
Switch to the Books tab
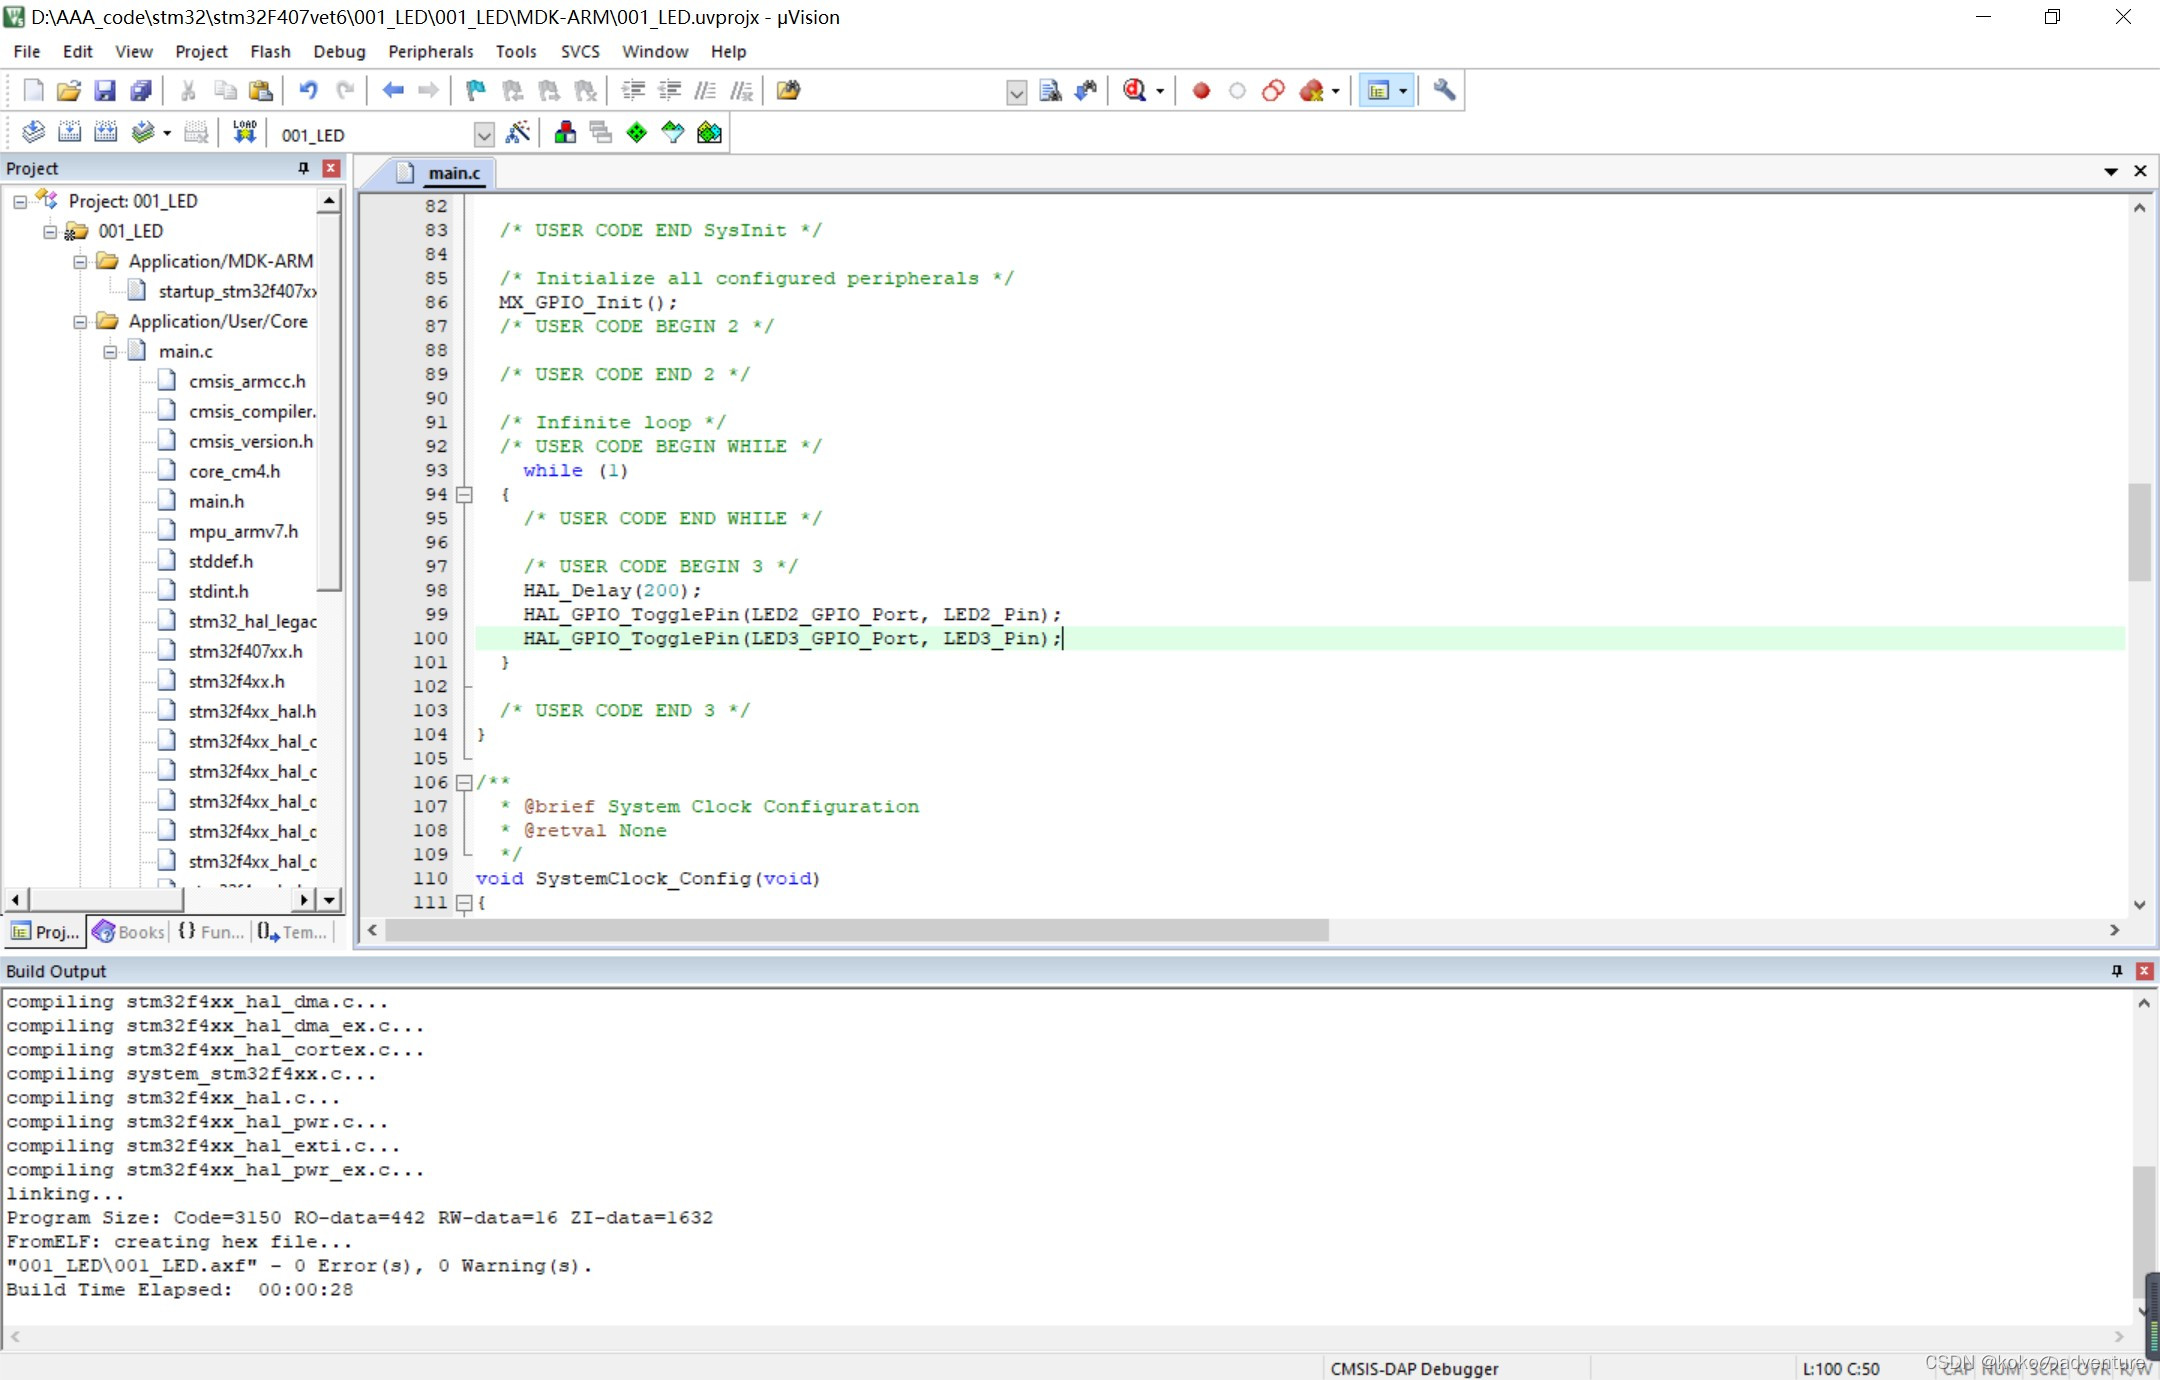pos(129,932)
